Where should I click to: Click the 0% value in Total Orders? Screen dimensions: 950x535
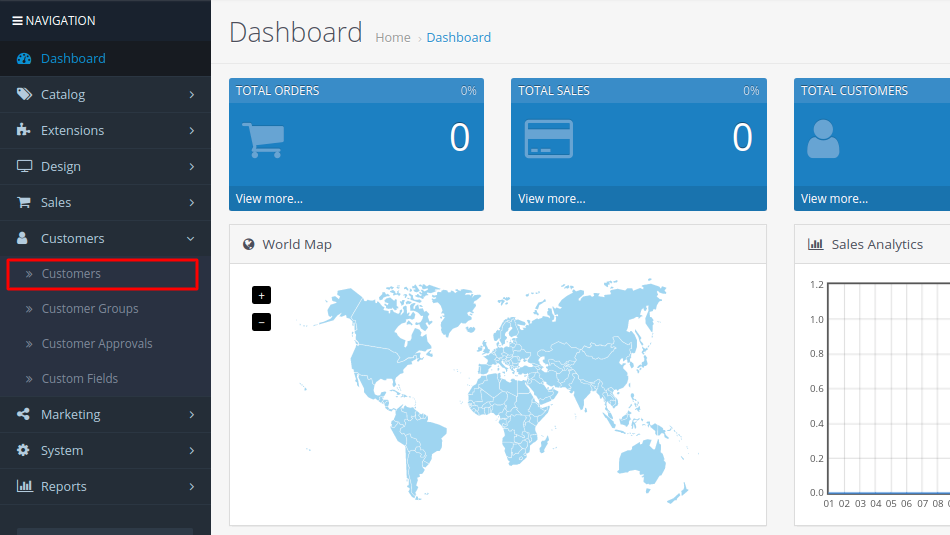[x=468, y=91]
